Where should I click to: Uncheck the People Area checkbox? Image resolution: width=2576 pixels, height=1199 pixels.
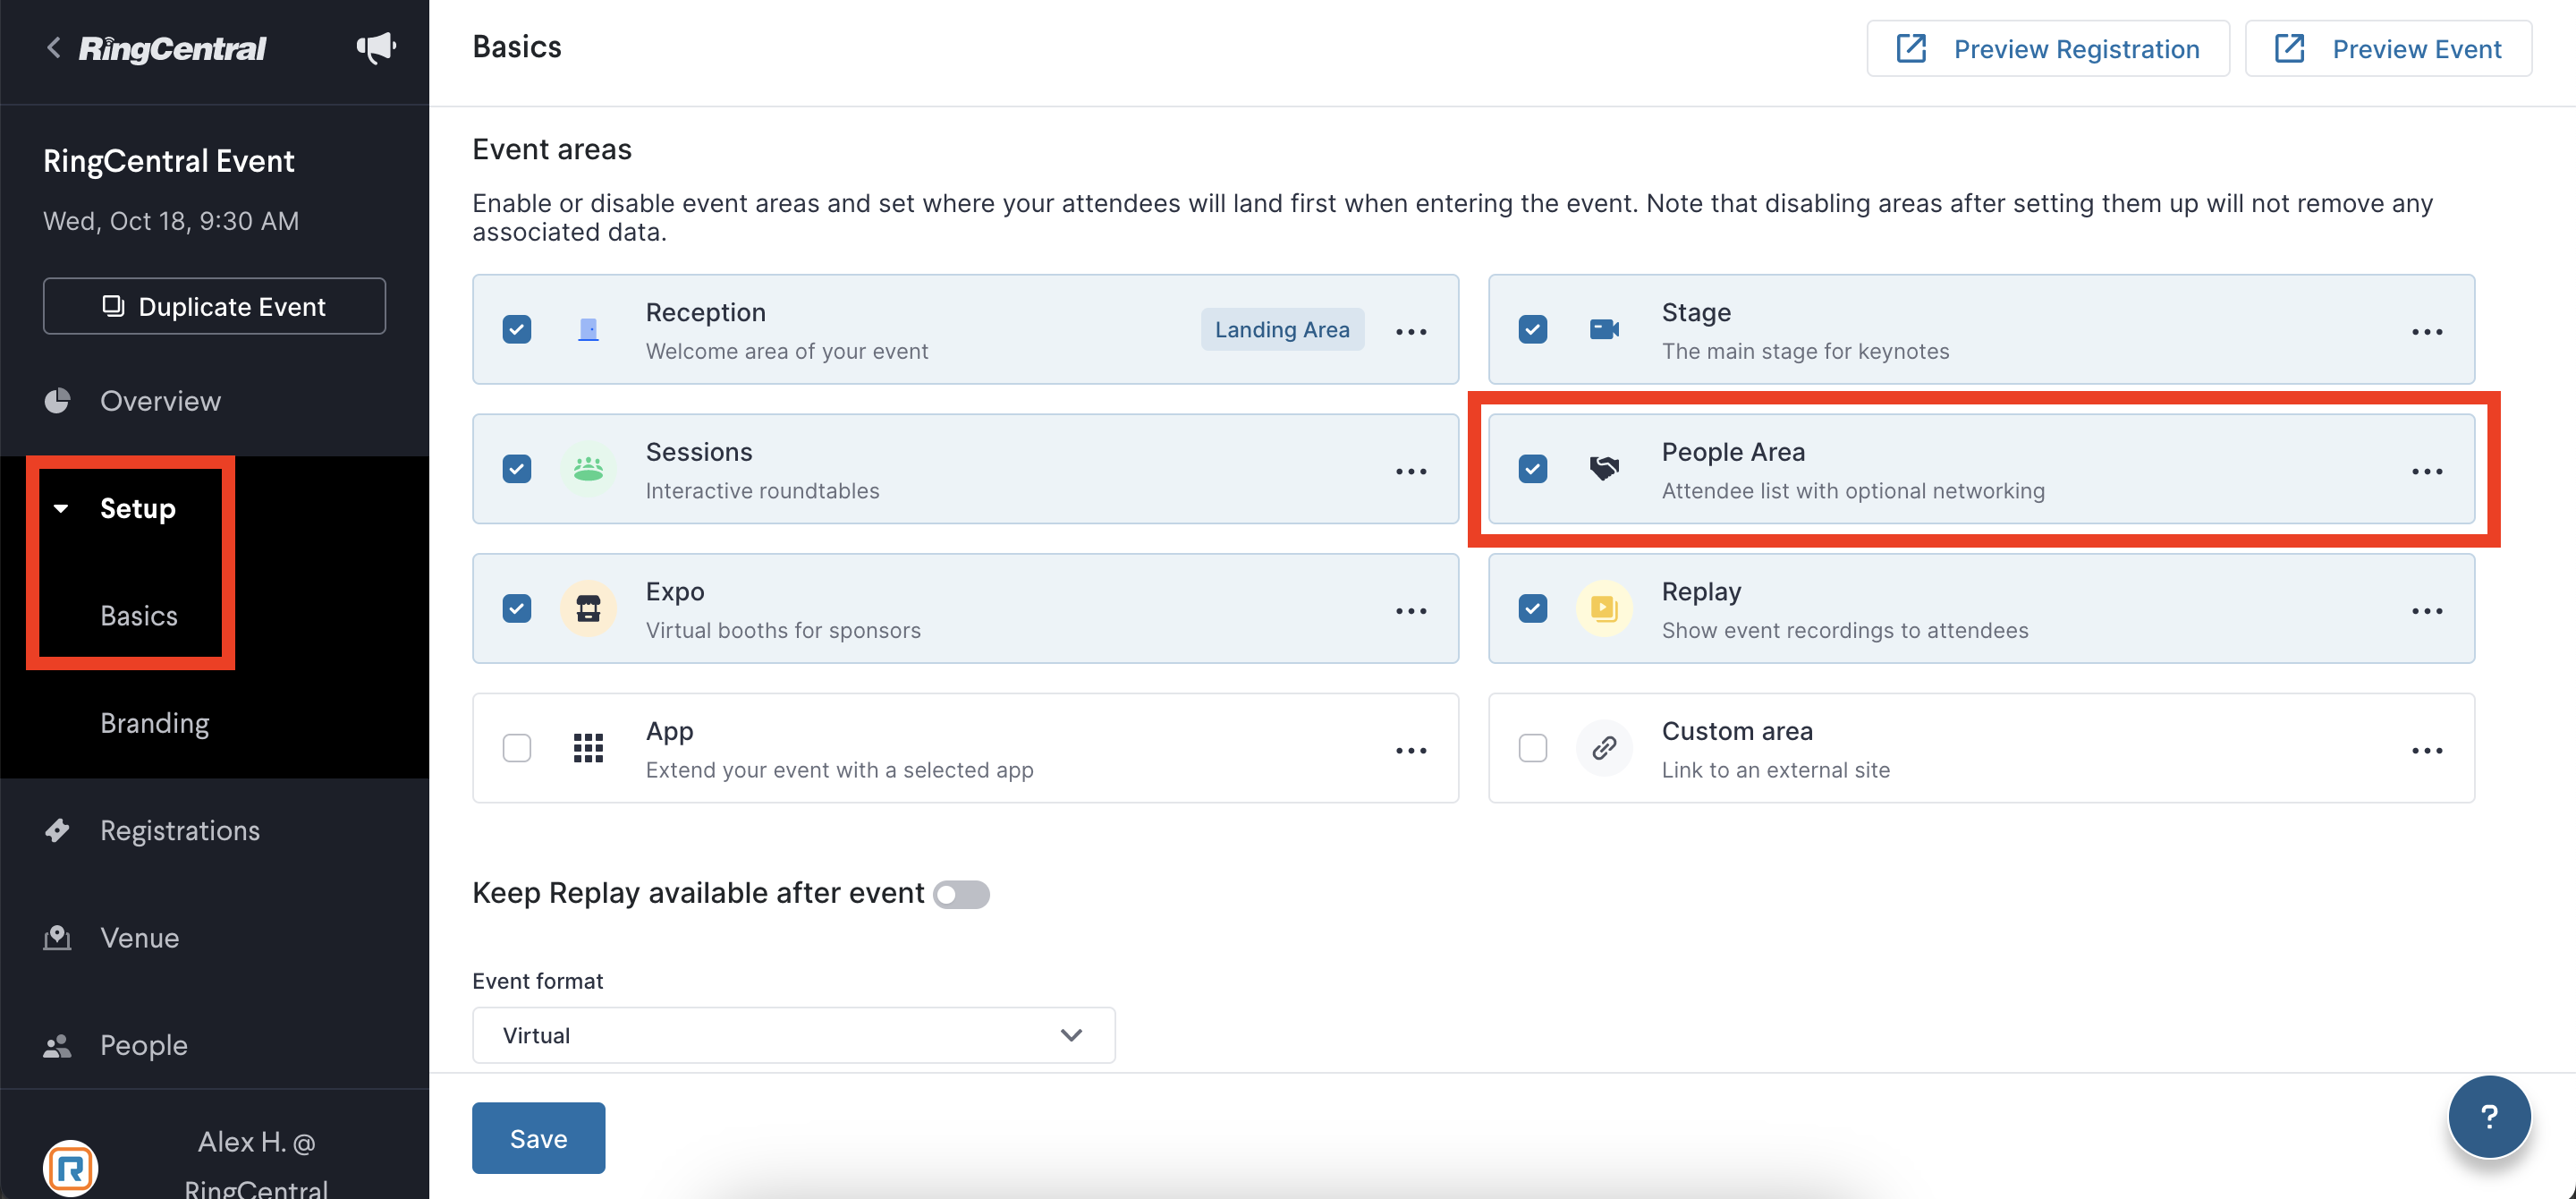coord(1533,468)
